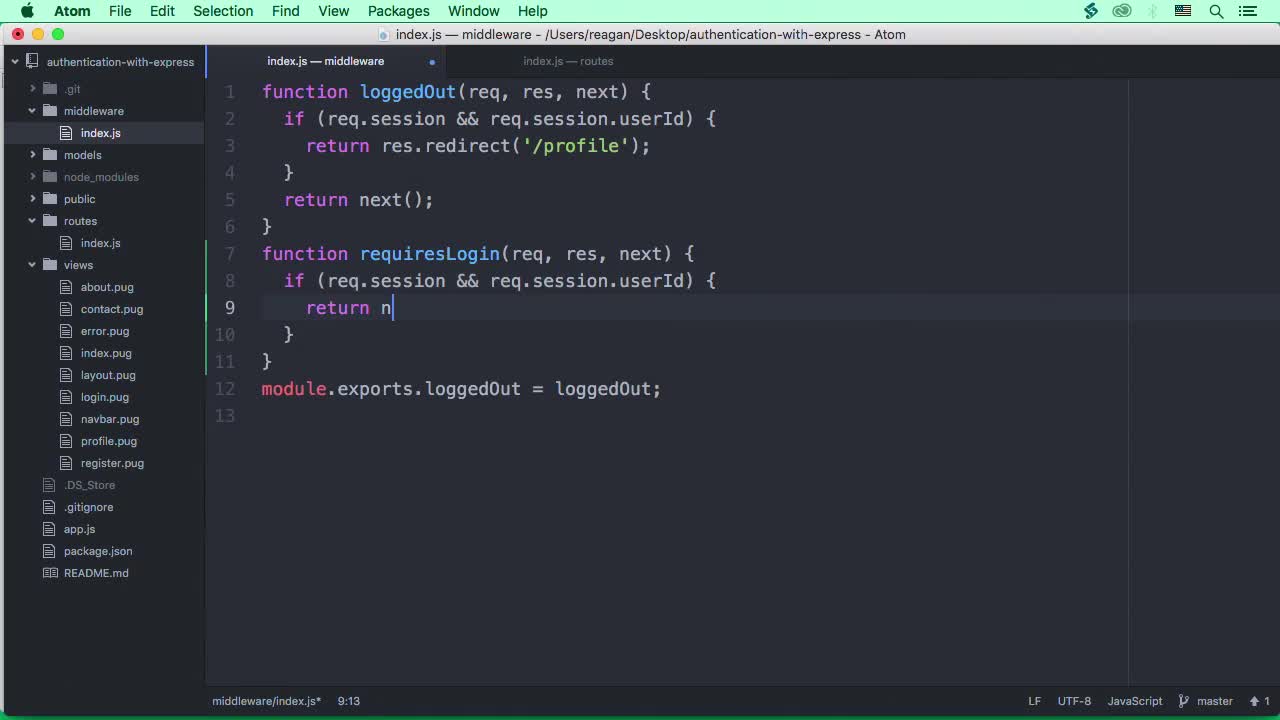Click the master branch label

click(x=1215, y=701)
